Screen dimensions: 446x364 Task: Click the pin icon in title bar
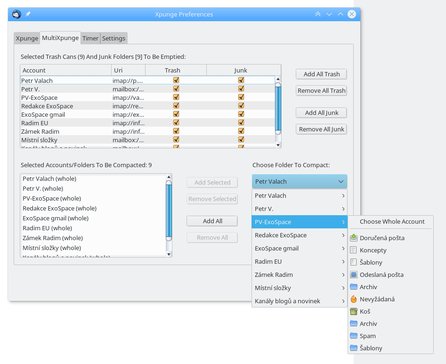pyautogui.click(x=28, y=14)
